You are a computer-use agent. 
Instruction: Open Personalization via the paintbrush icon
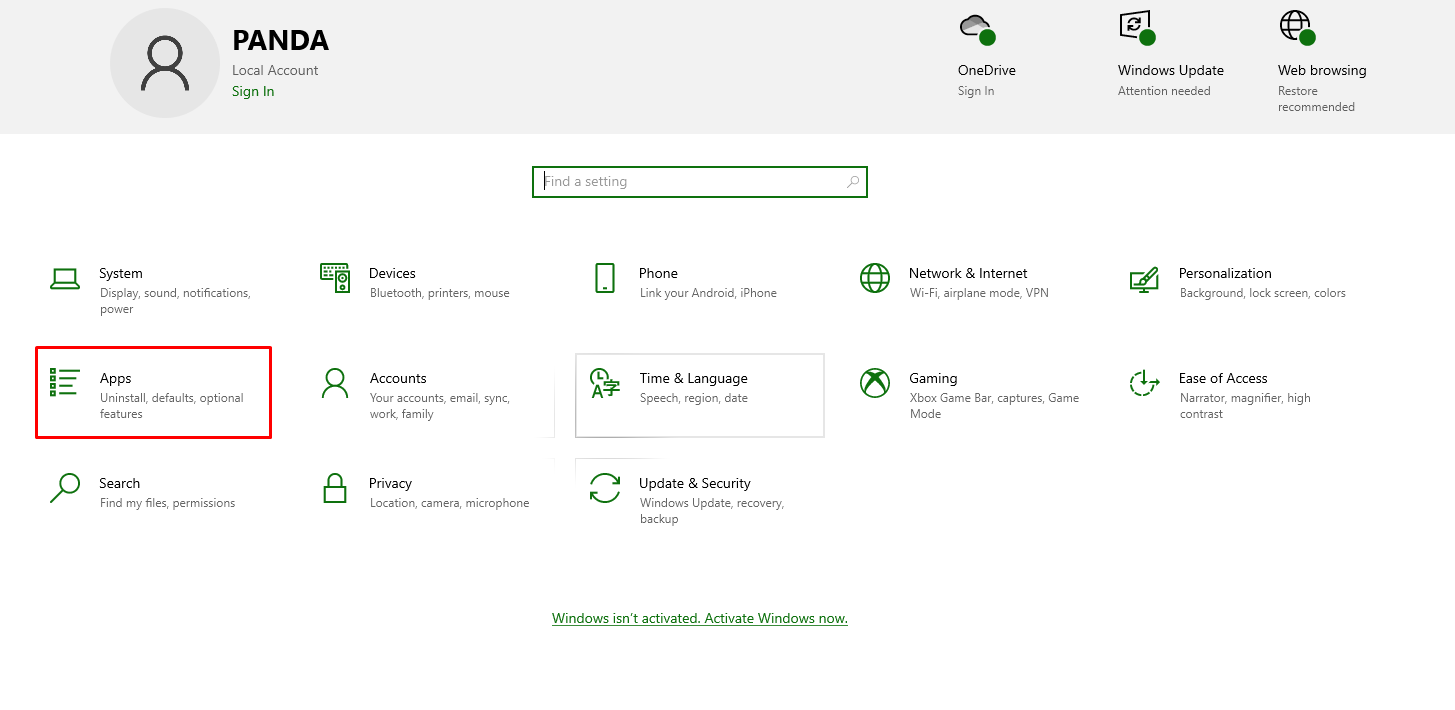(1144, 278)
